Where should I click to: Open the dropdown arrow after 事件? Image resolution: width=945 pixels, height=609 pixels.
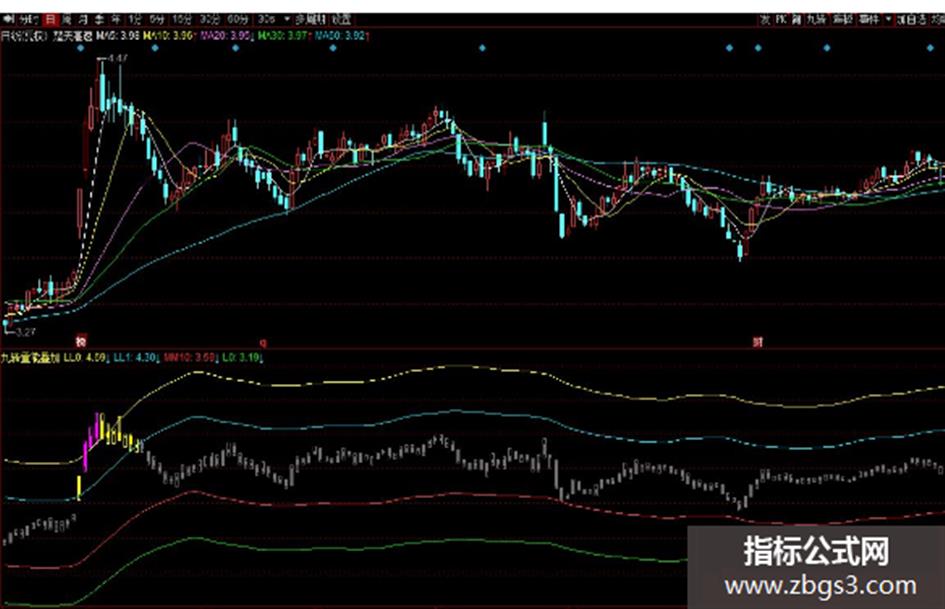888,20
